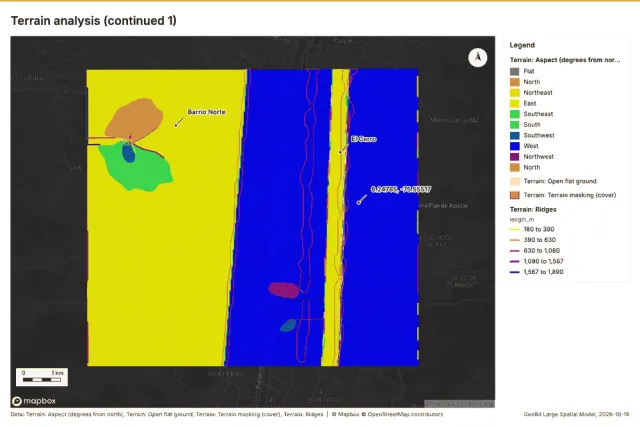
Task: Click the north arrow compass icon
Action: [478, 58]
